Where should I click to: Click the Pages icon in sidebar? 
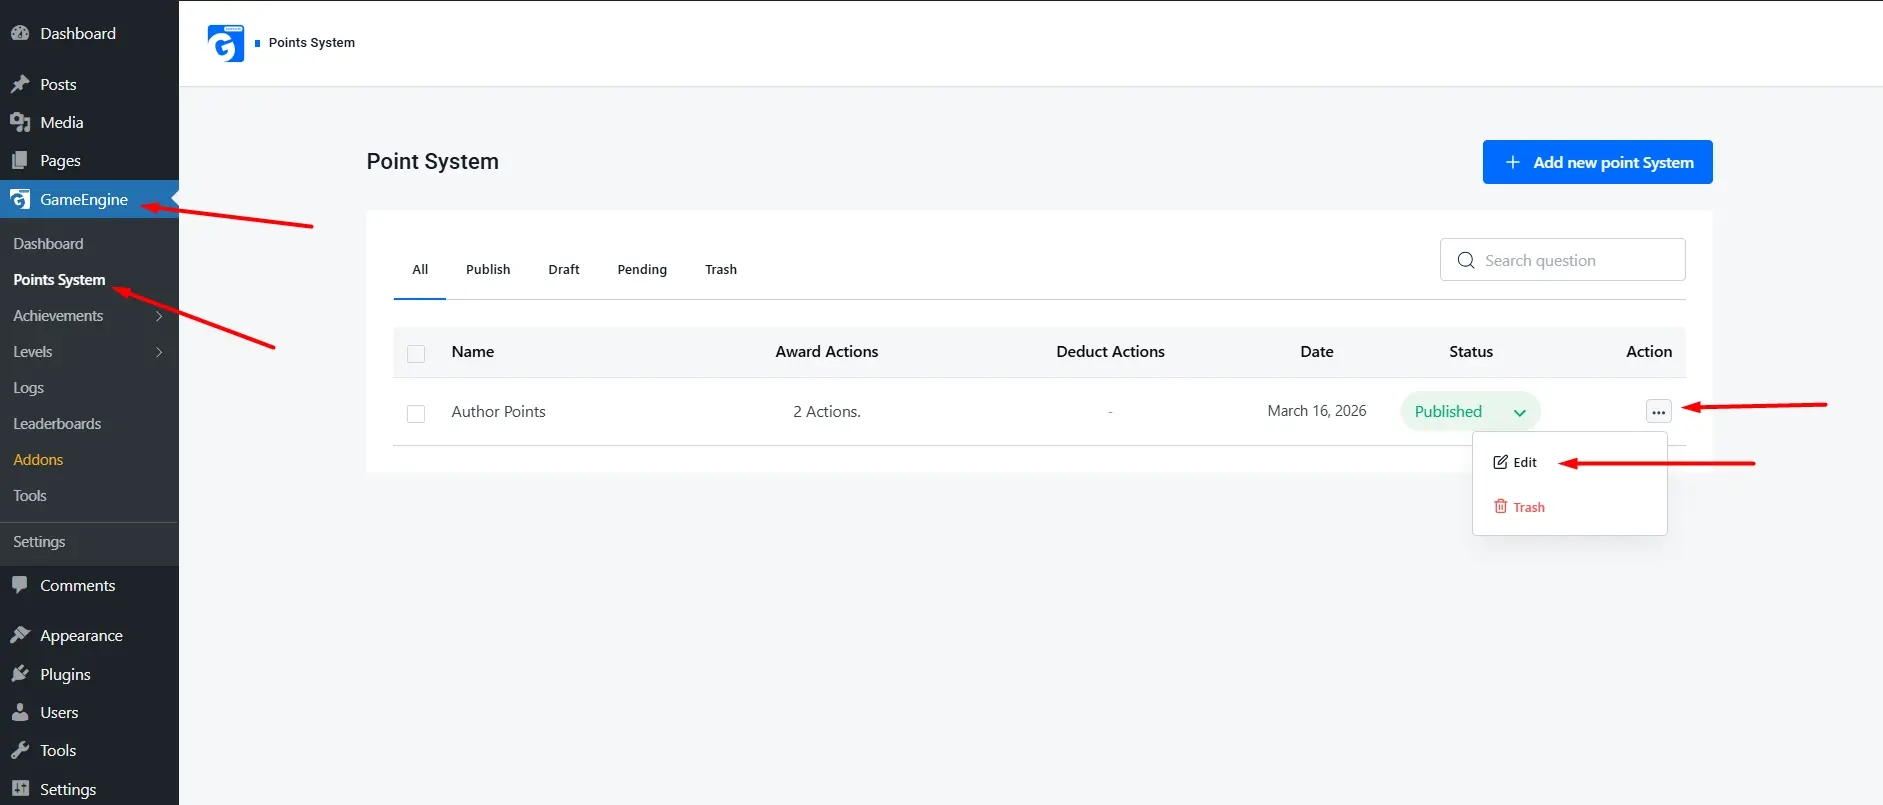(20, 160)
